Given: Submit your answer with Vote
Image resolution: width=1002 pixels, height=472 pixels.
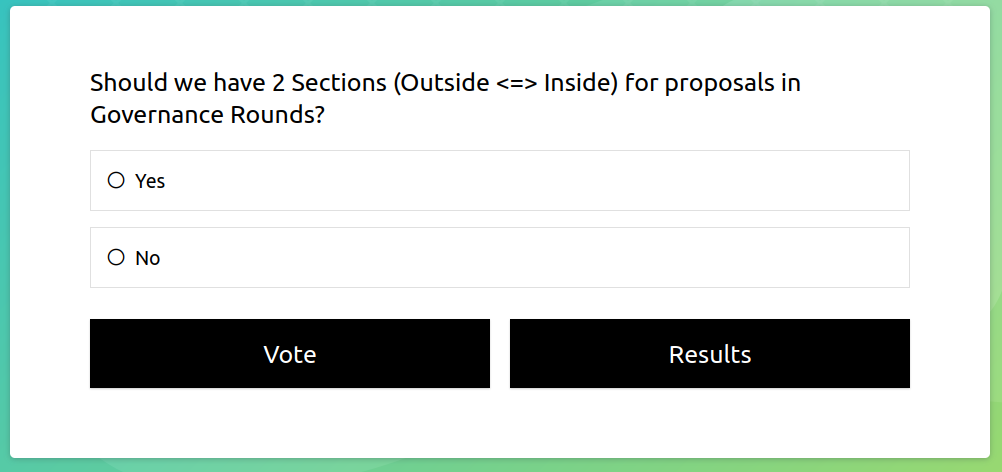Looking at the screenshot, I should pos(290,354).
